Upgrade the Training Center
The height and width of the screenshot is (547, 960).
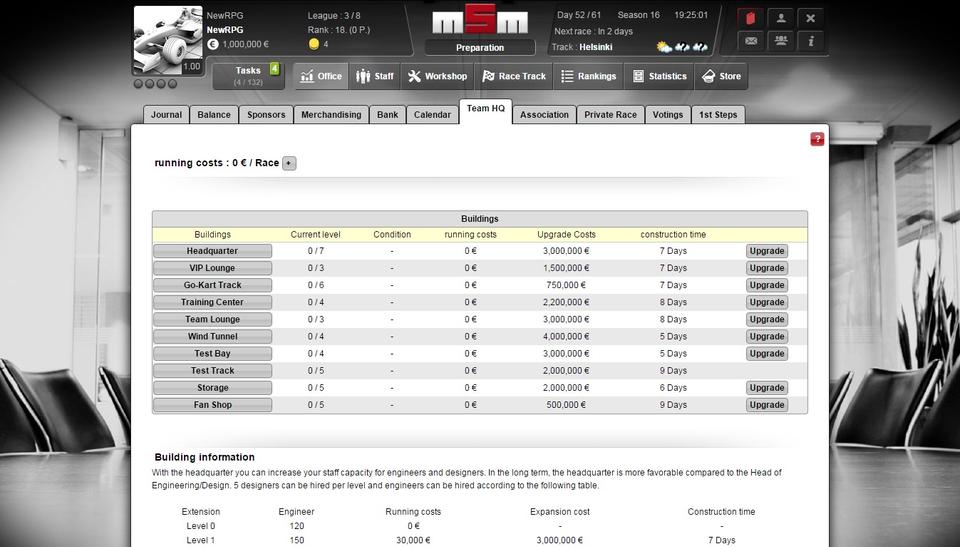click(x=767, y=303)
